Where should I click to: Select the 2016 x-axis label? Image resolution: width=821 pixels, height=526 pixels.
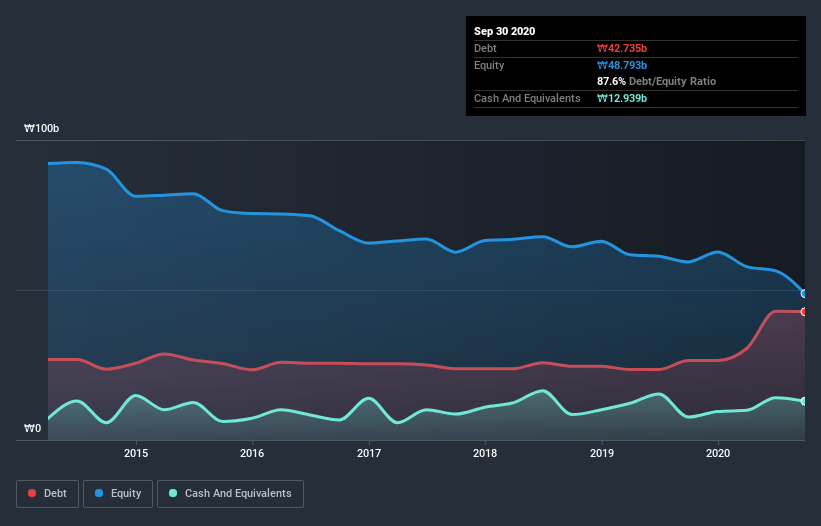[x=252, y=453]
